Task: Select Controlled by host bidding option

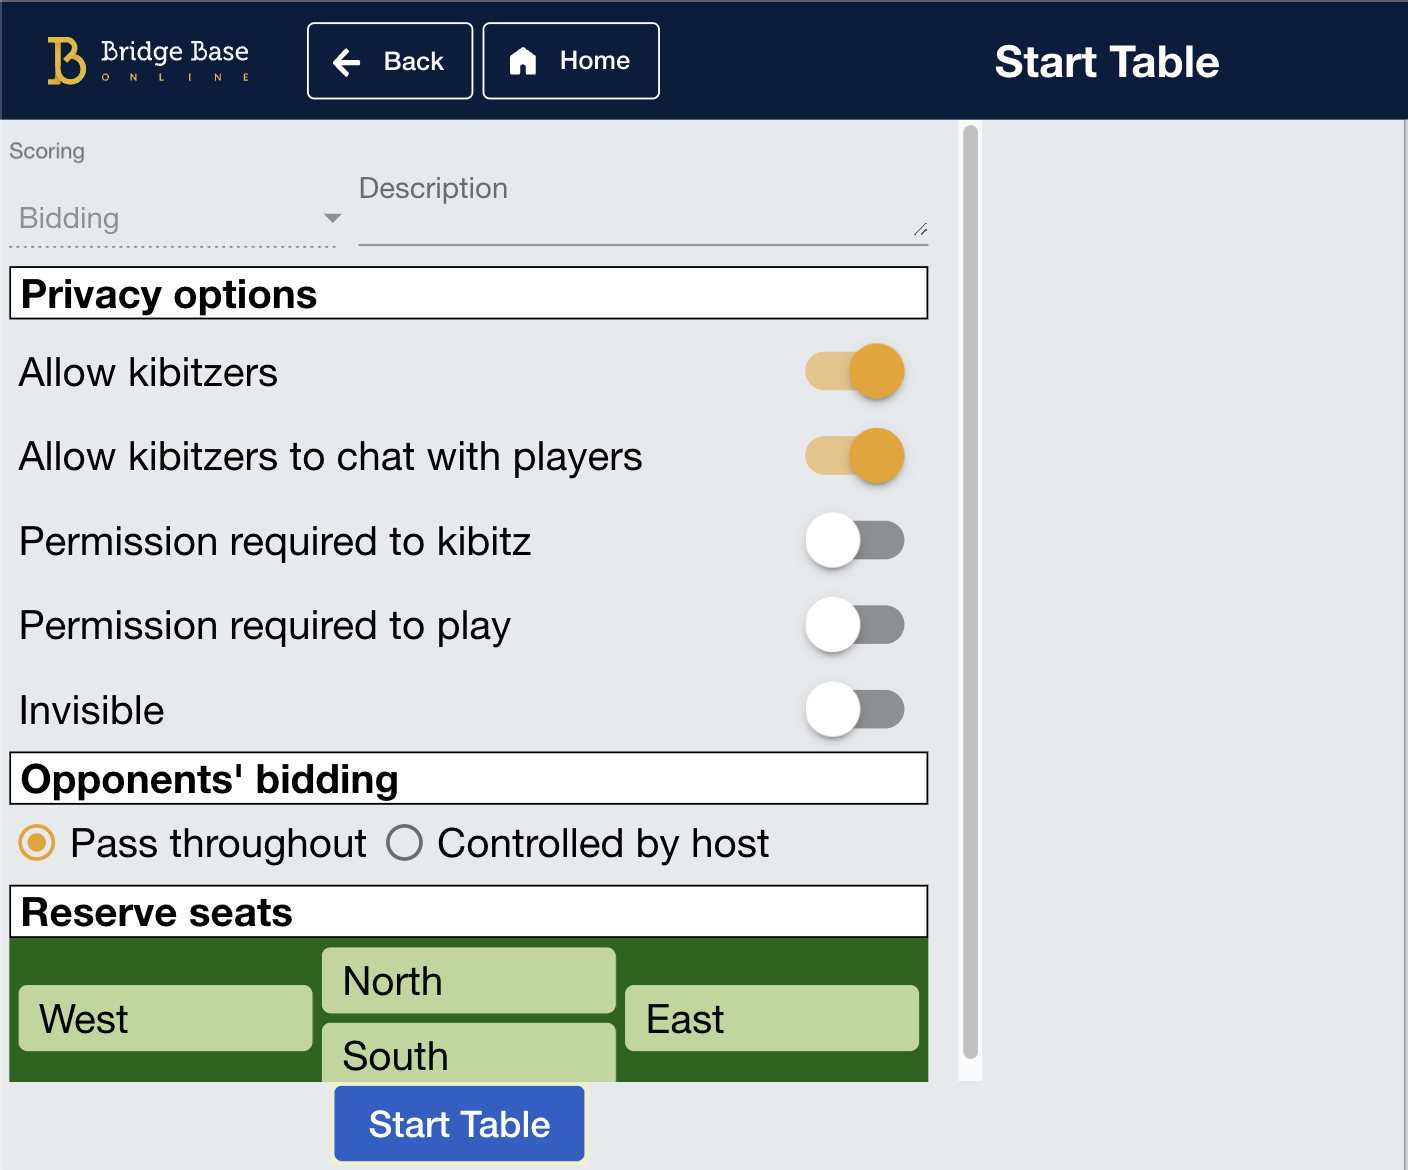Action: pyautogui.click(x=405, y=843)
